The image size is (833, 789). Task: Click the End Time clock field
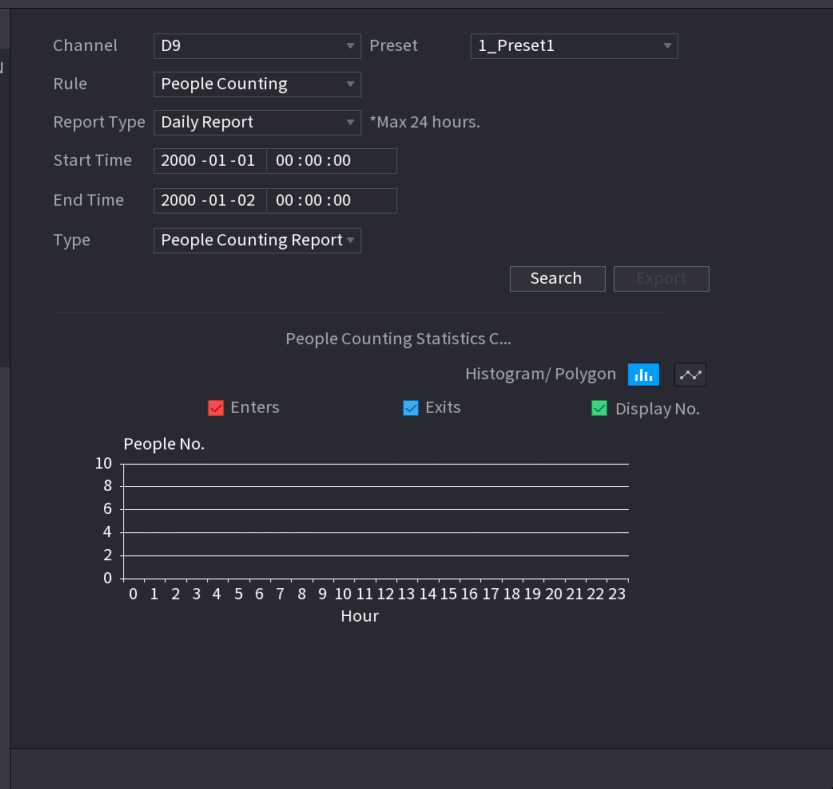(x=313, y=201)
